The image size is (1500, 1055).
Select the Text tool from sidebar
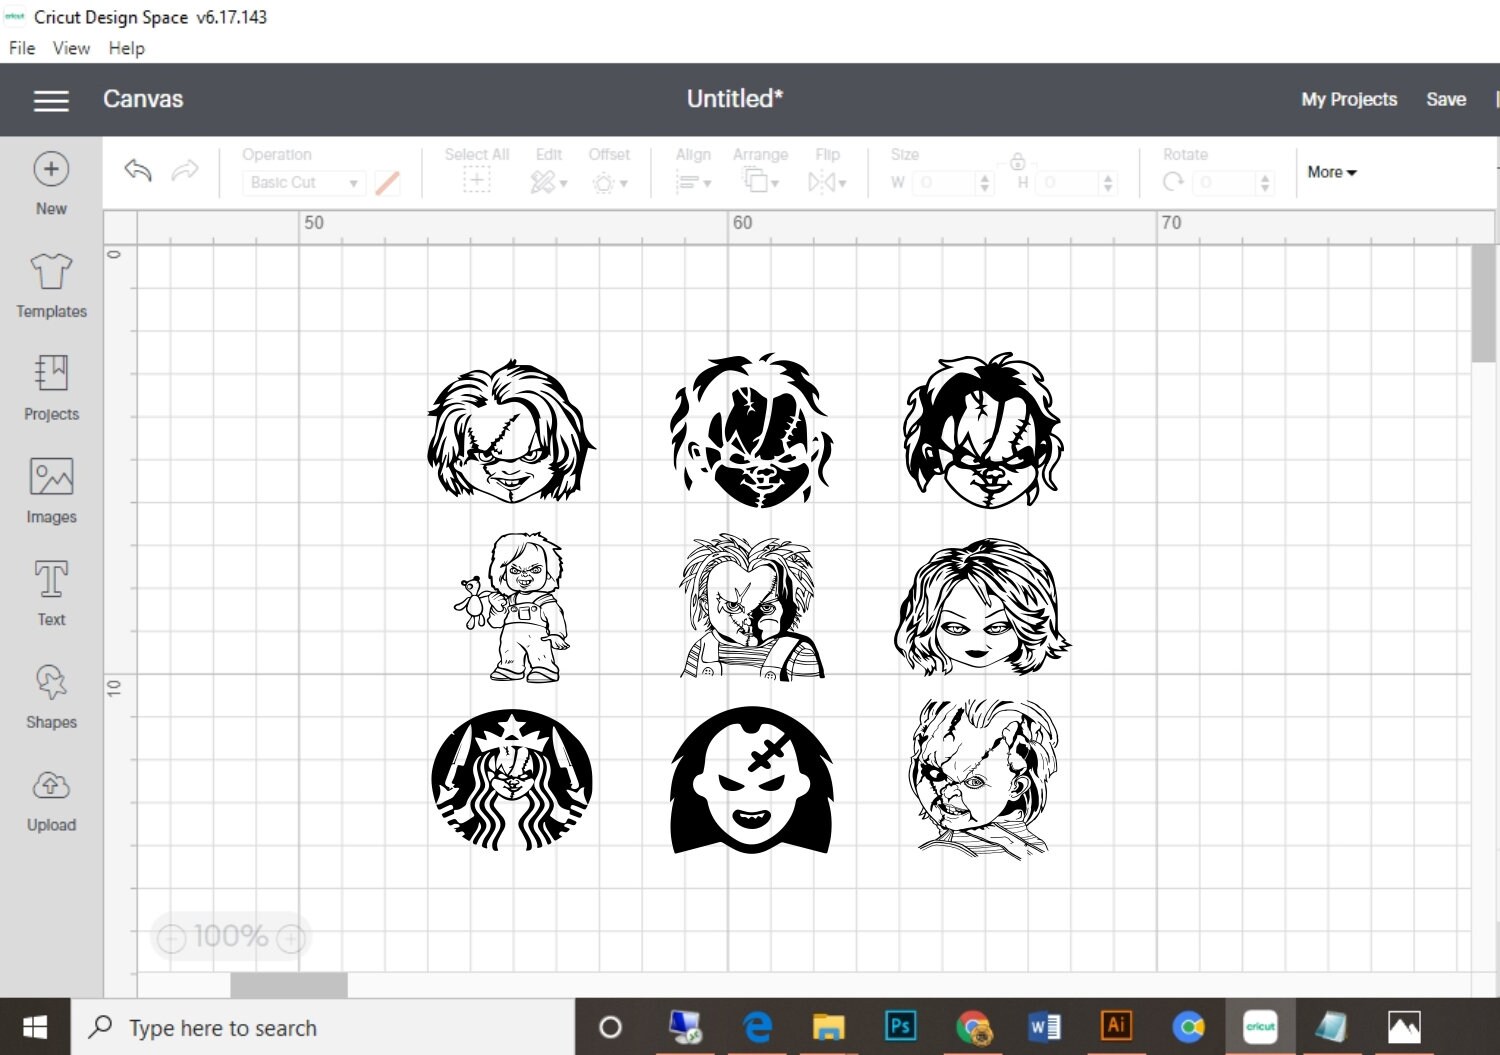coord(51,592)
